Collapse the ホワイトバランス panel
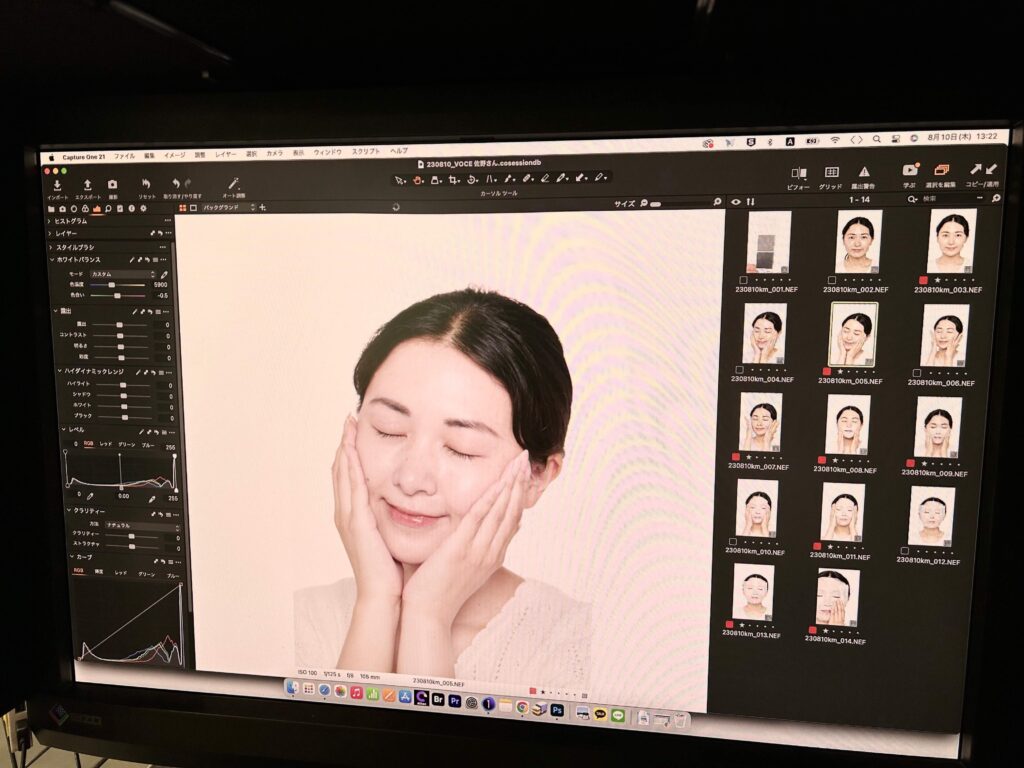 pyautogui.click(x=53, y=260)
